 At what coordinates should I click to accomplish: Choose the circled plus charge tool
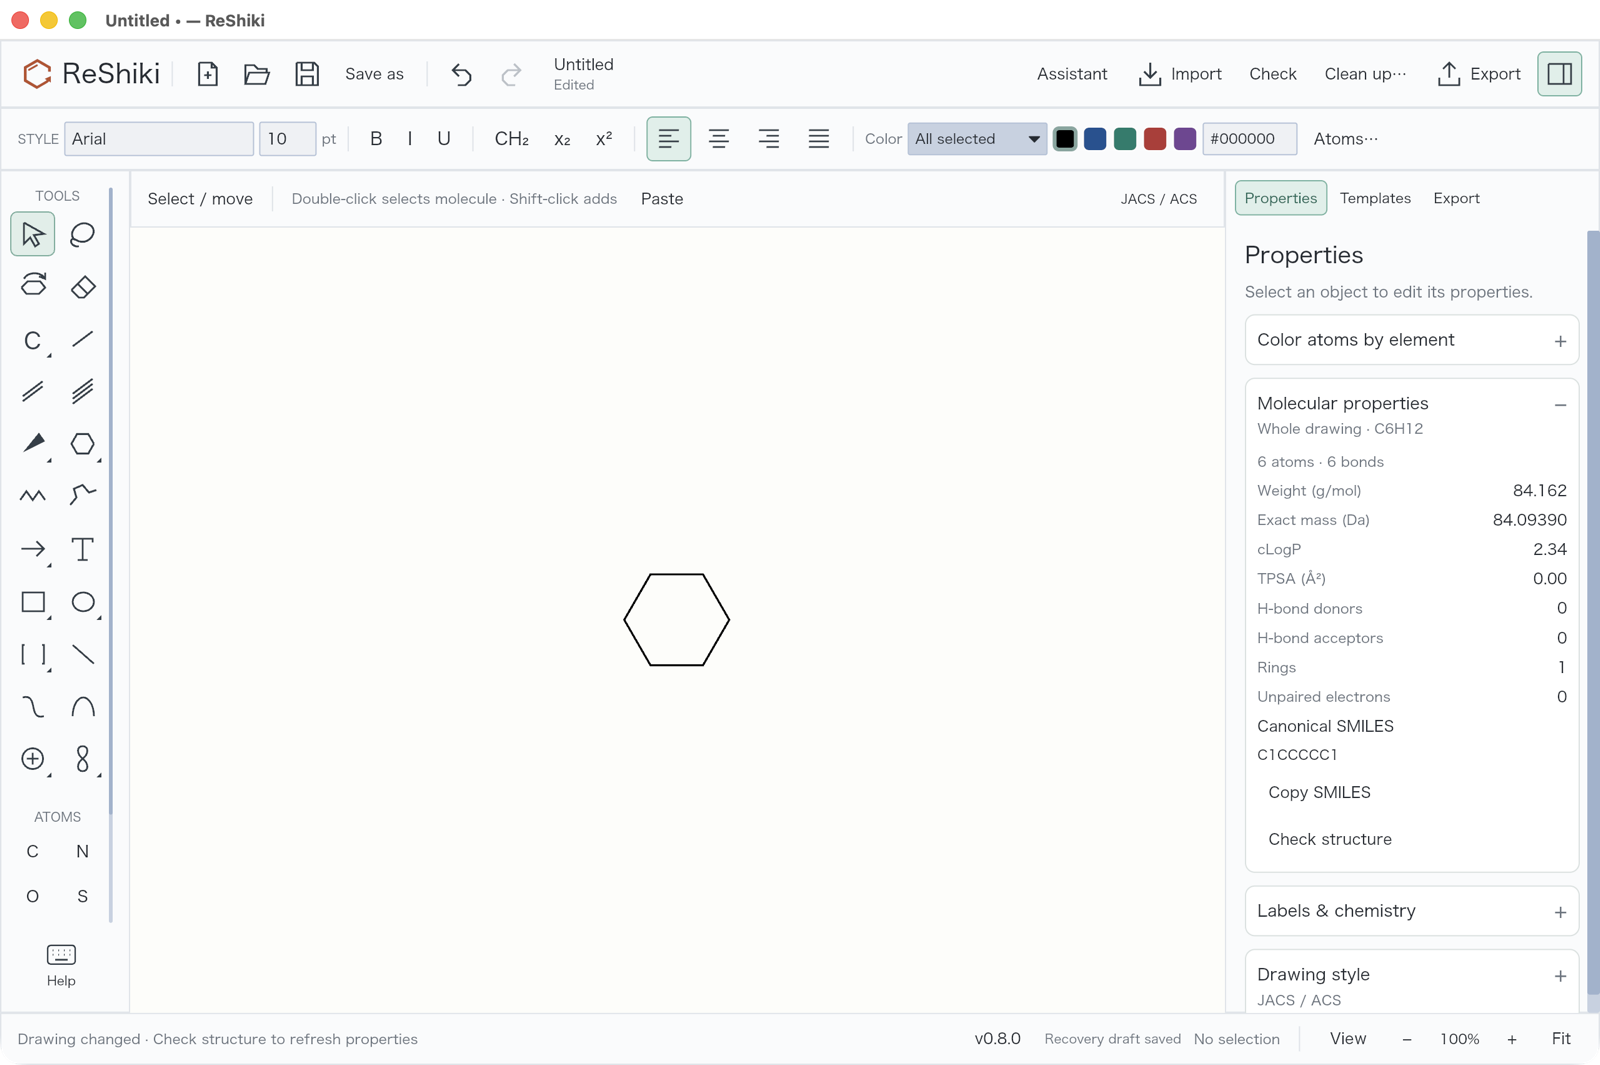tap(33, 759)
